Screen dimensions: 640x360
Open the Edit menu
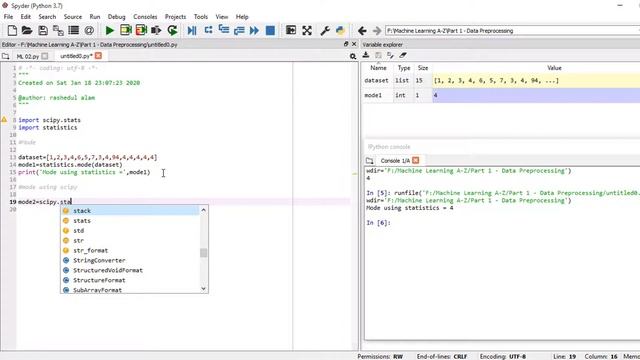[26, 17]
